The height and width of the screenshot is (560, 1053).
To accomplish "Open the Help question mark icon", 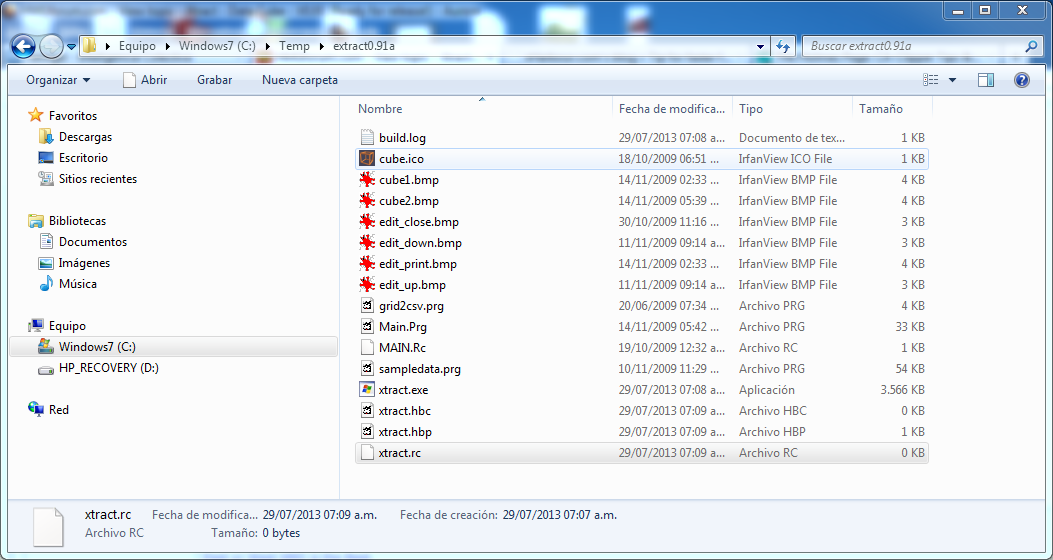I will 1021,80.
